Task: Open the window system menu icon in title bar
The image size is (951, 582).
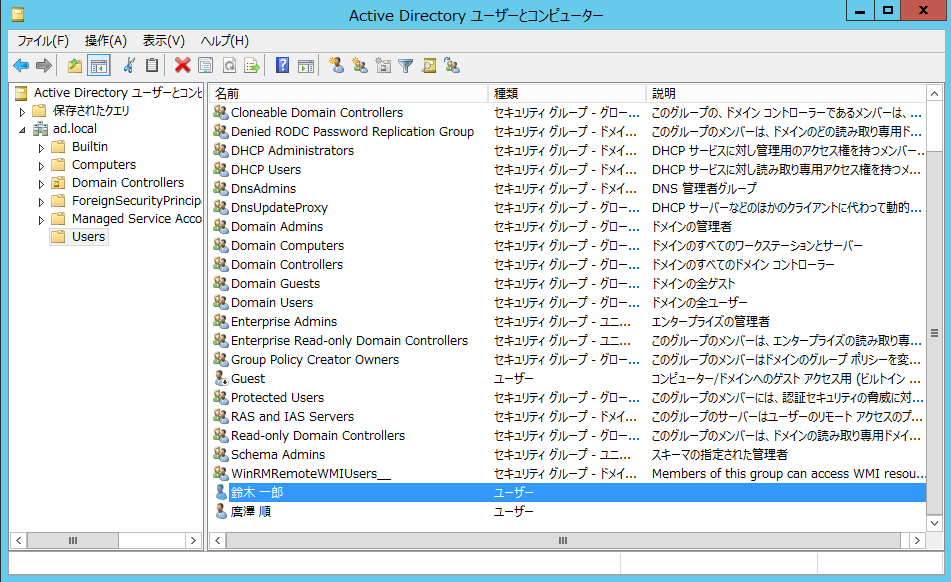Action: 18,14
